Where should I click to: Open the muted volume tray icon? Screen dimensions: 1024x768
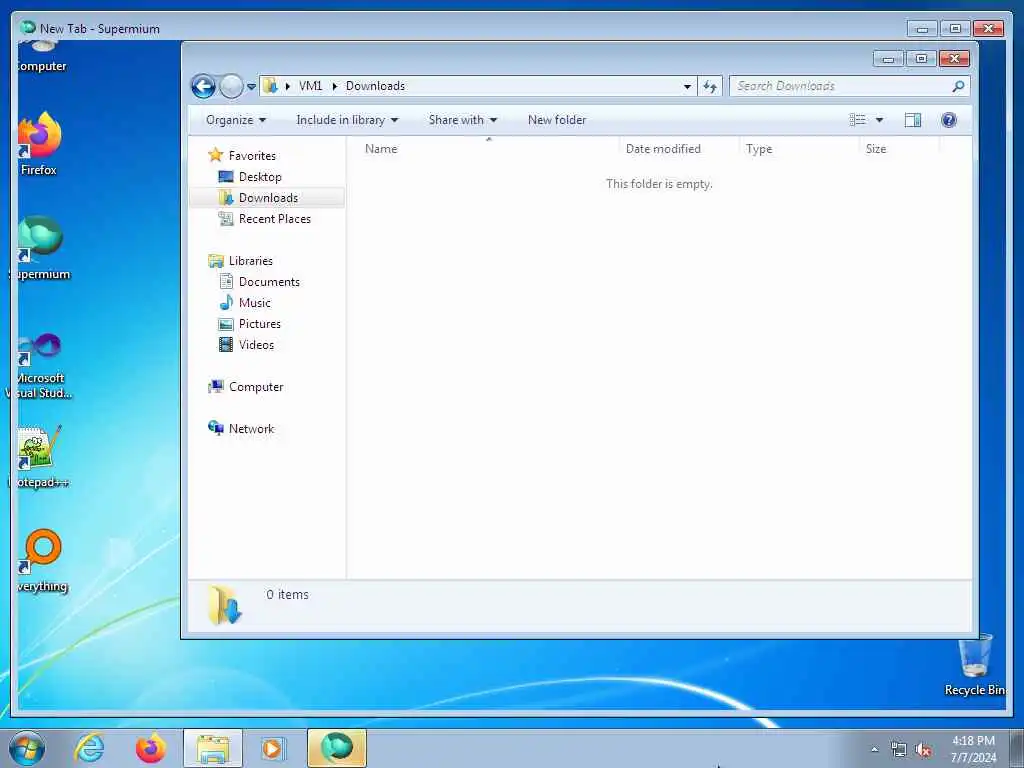[x=923, y=750]
